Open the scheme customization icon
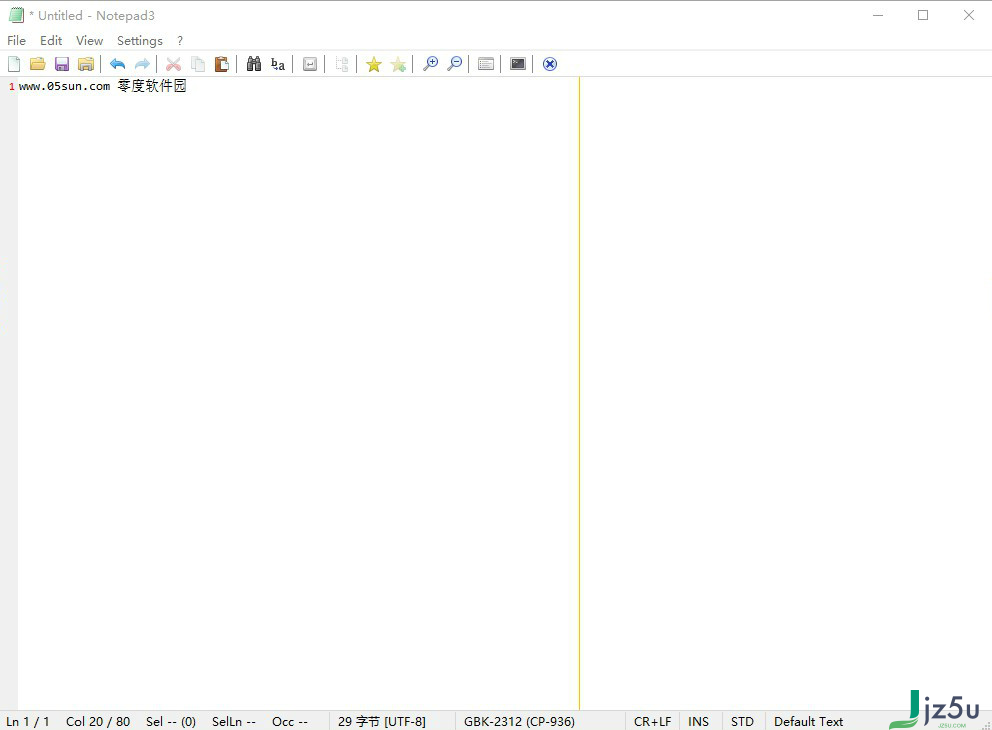Viewport: 992px width, 730px height. [486, 64]
